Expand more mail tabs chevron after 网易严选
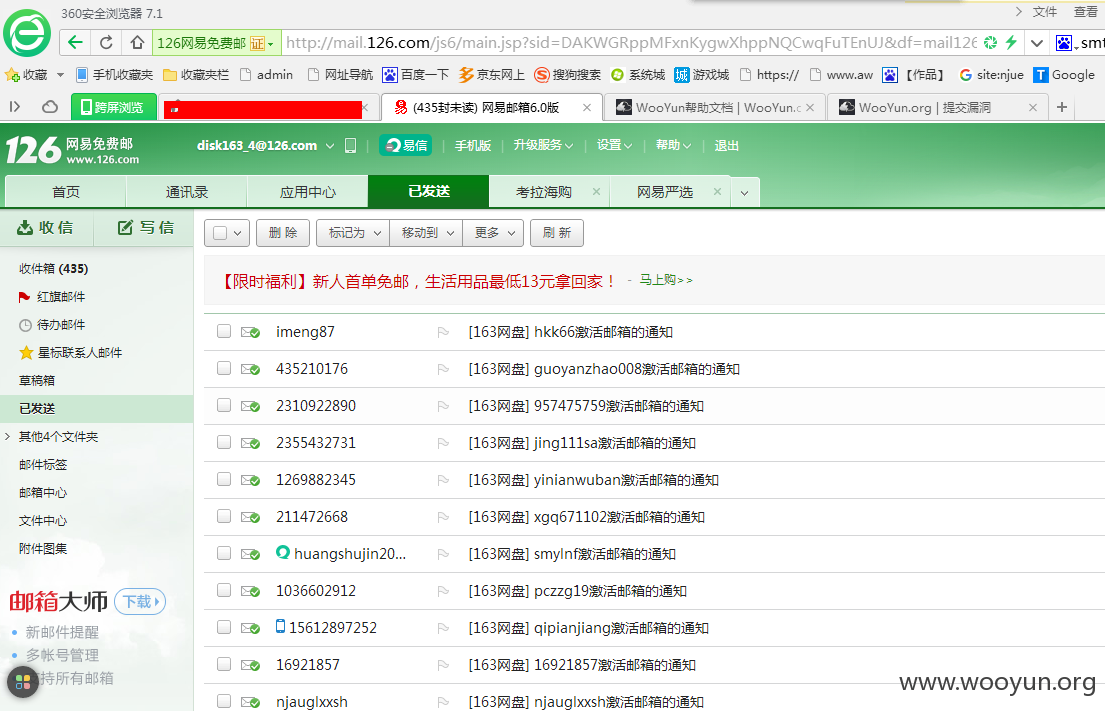1105x711 pixels. pos(744,192)
